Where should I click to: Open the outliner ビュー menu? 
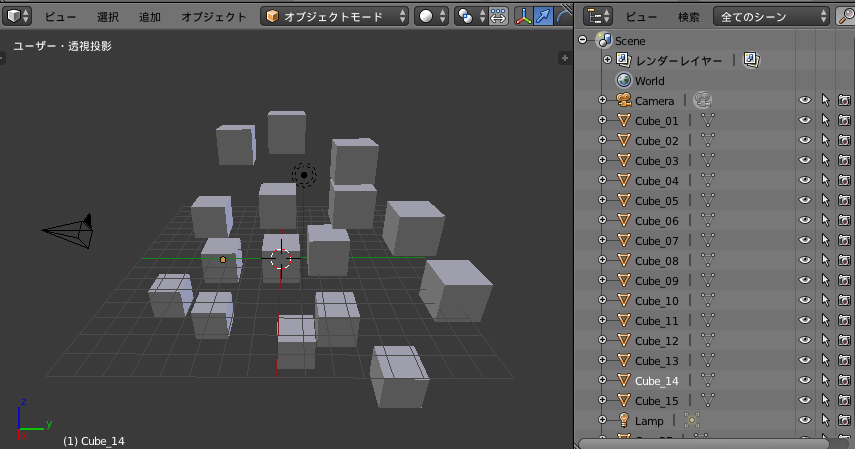pos(641,17)
